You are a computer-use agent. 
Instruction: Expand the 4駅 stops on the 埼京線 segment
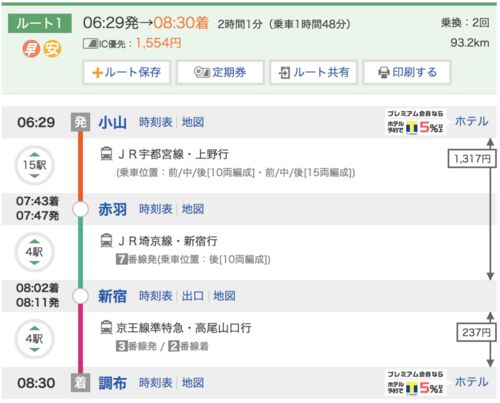tap(34, 252)
